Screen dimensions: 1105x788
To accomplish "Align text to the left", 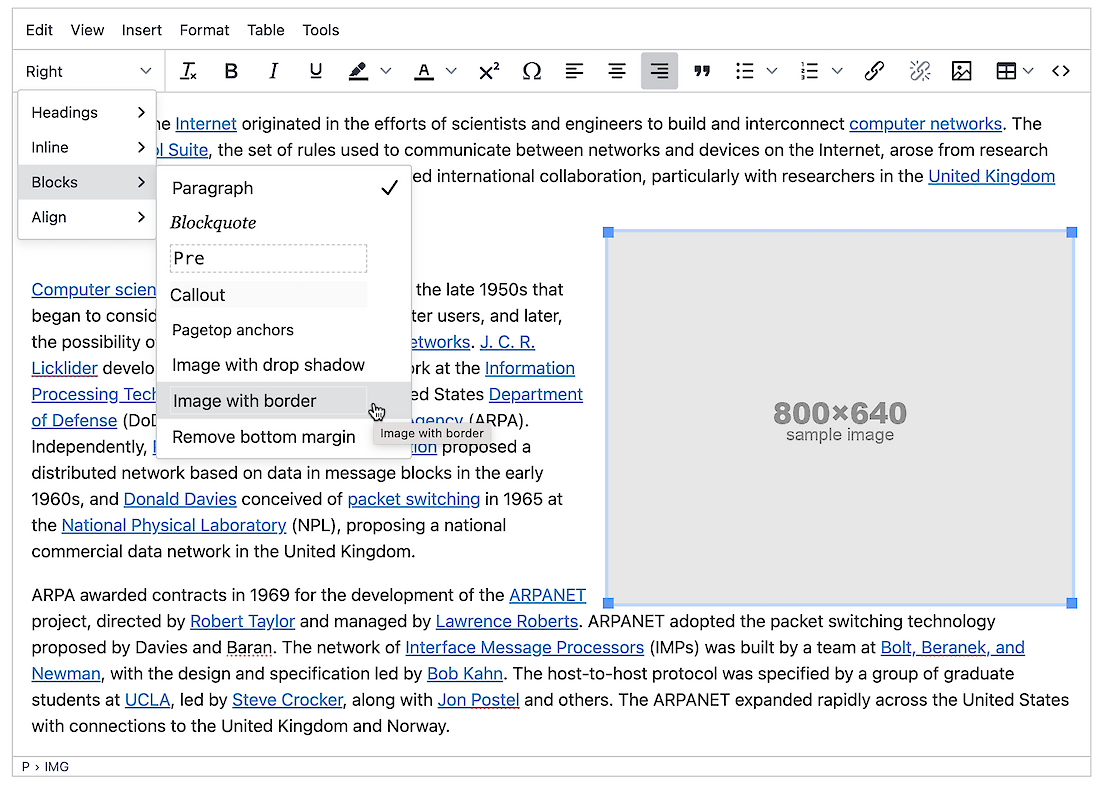I will click(574, 71).
